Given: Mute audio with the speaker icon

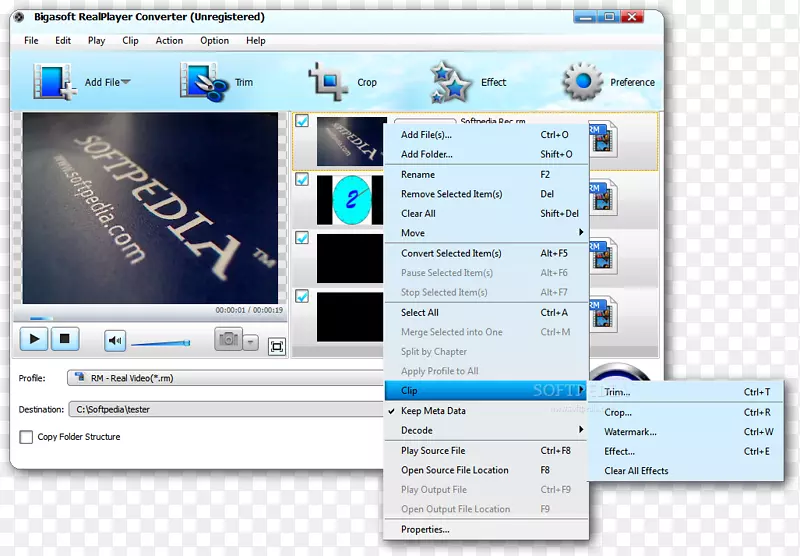Looking at the screenshot, I should pos(115,341).
